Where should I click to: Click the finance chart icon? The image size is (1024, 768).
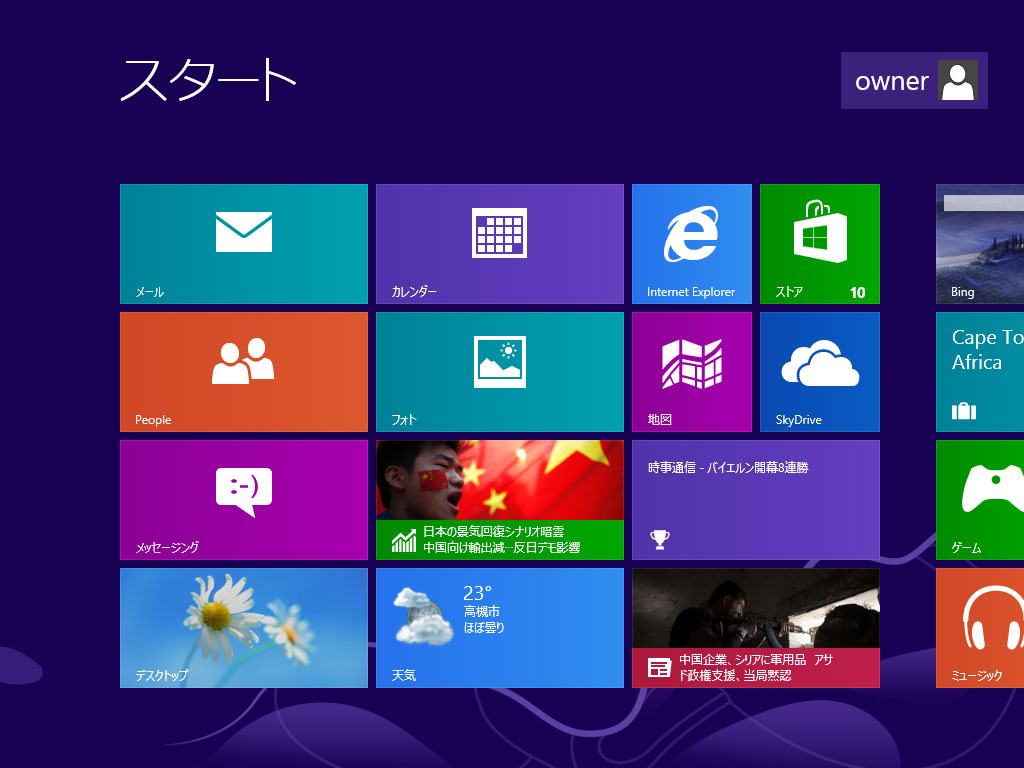404,540
